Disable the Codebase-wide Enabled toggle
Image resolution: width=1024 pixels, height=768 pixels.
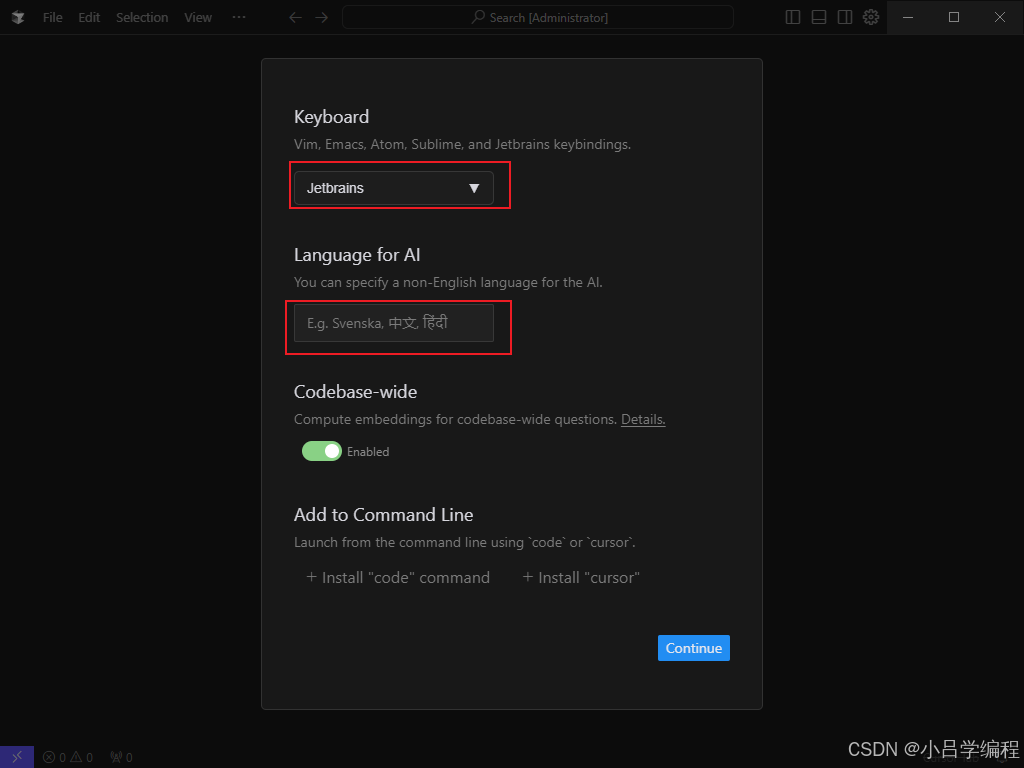[320, 451]
